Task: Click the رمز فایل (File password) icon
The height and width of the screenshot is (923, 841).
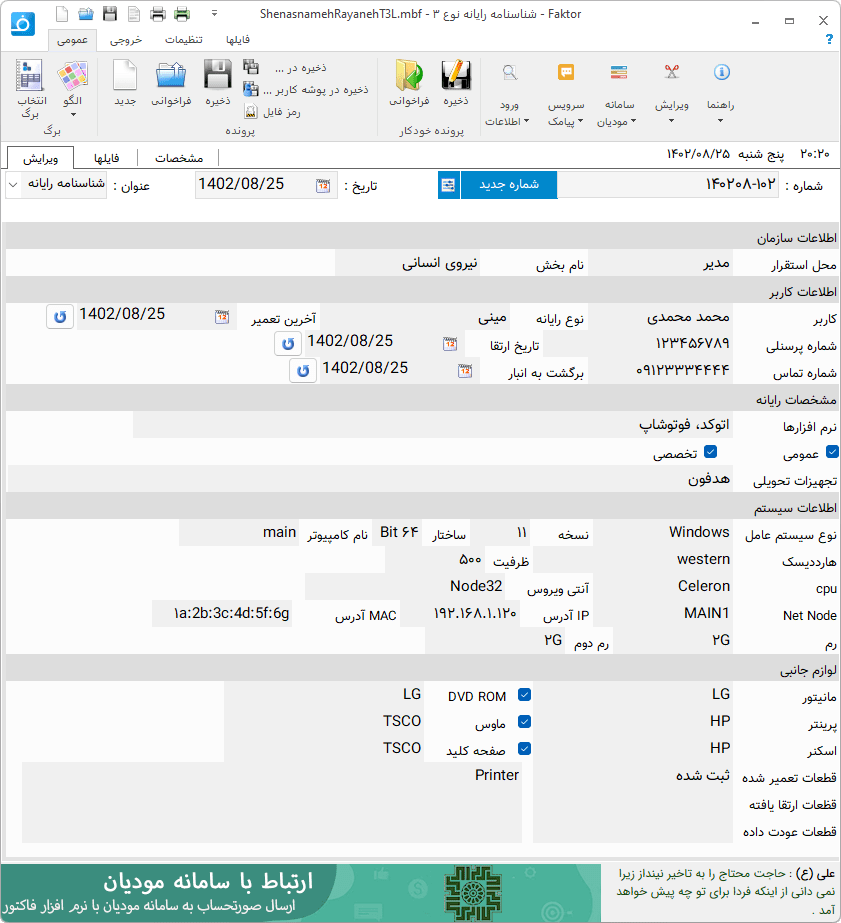Action: [251, 112]
